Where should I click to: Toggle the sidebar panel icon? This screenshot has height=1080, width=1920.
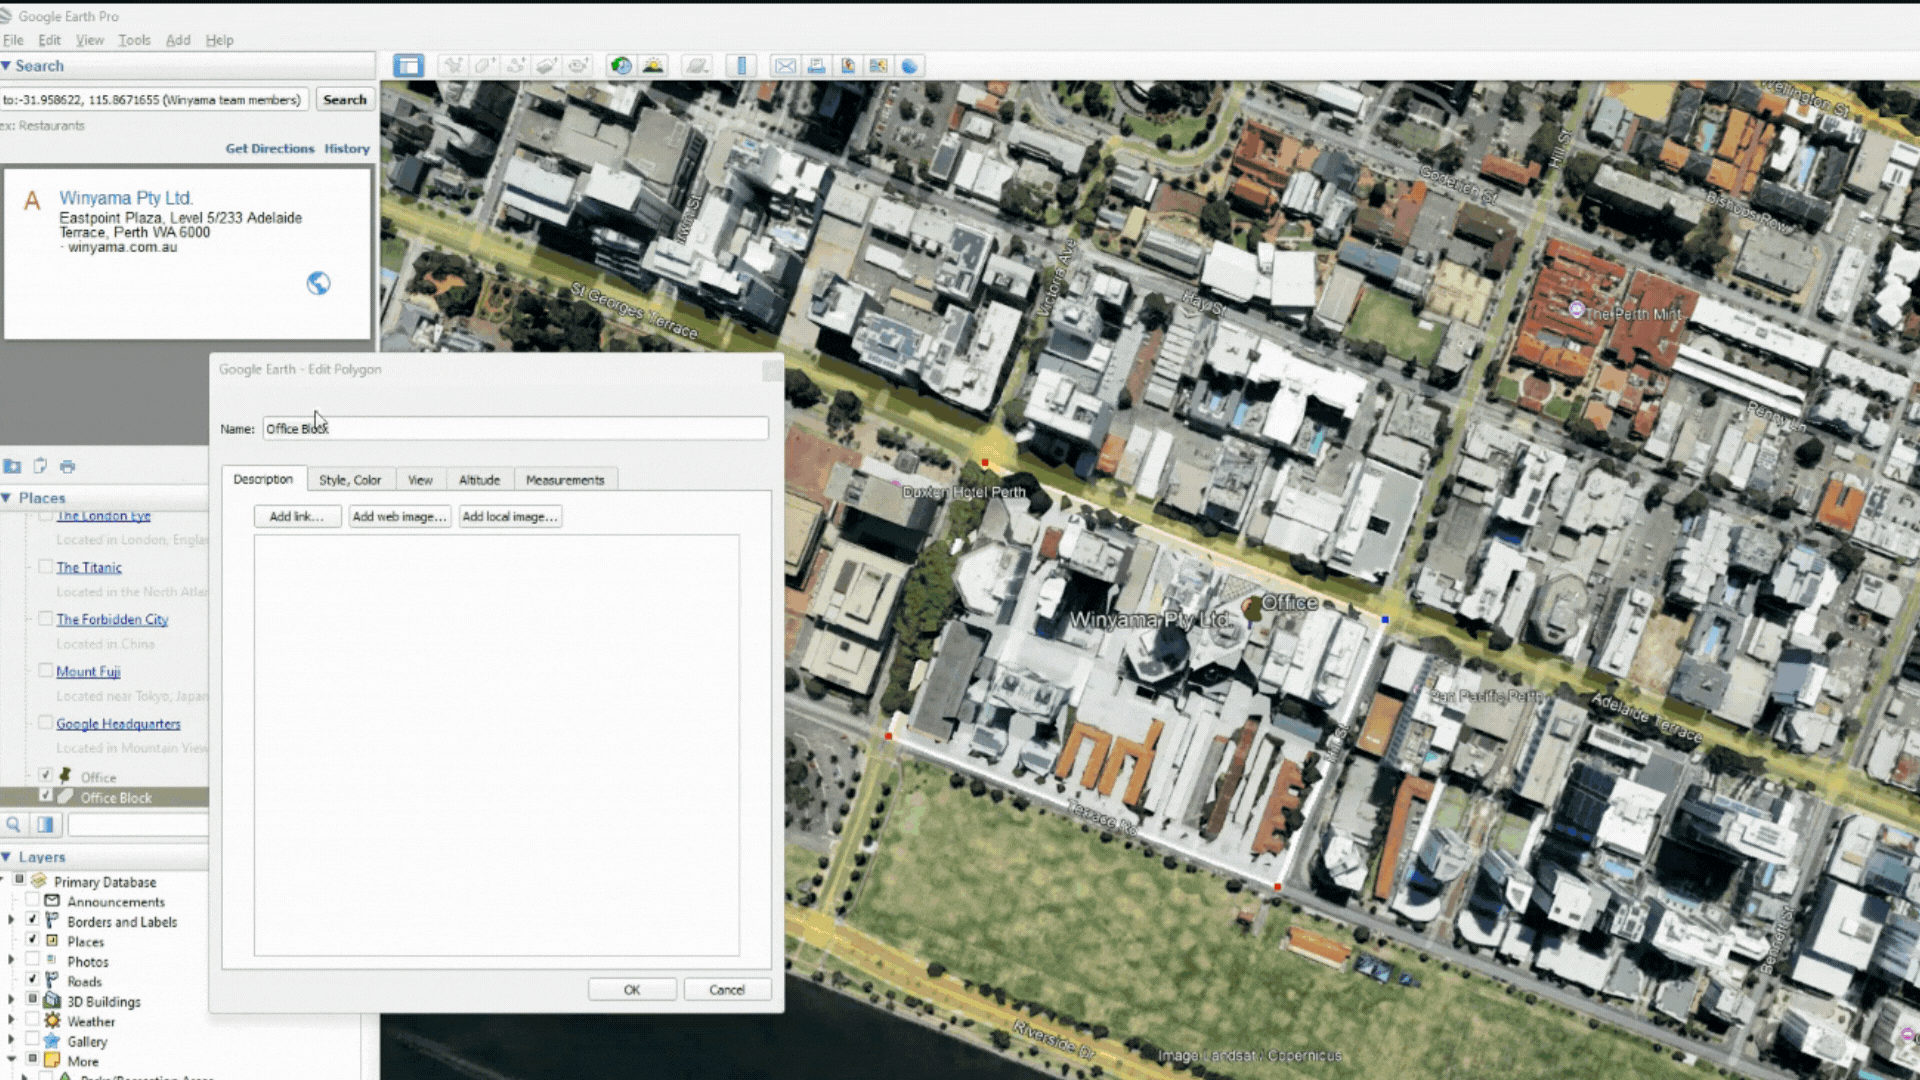pyautogui.click(x=408, y=66)
